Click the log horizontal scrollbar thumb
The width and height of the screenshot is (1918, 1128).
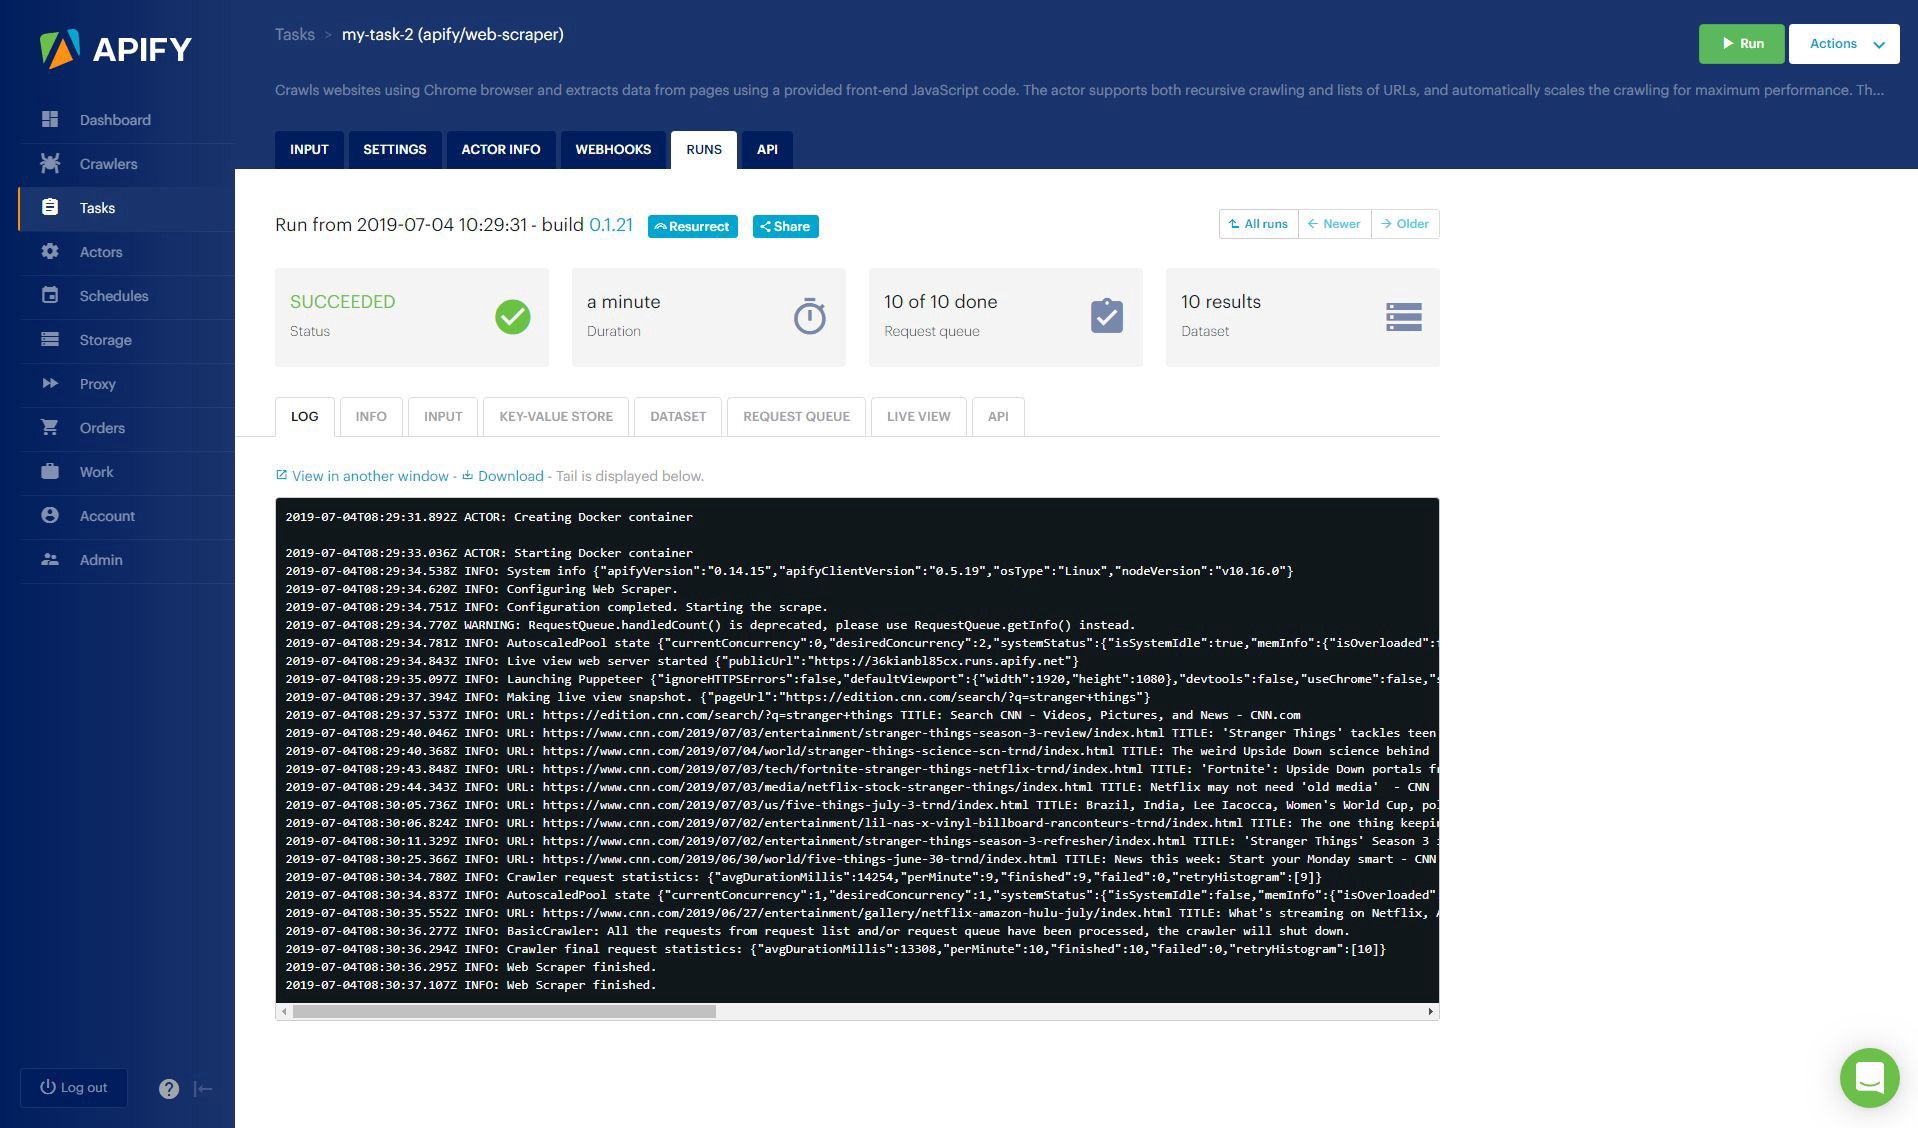tap(504, 1012)
